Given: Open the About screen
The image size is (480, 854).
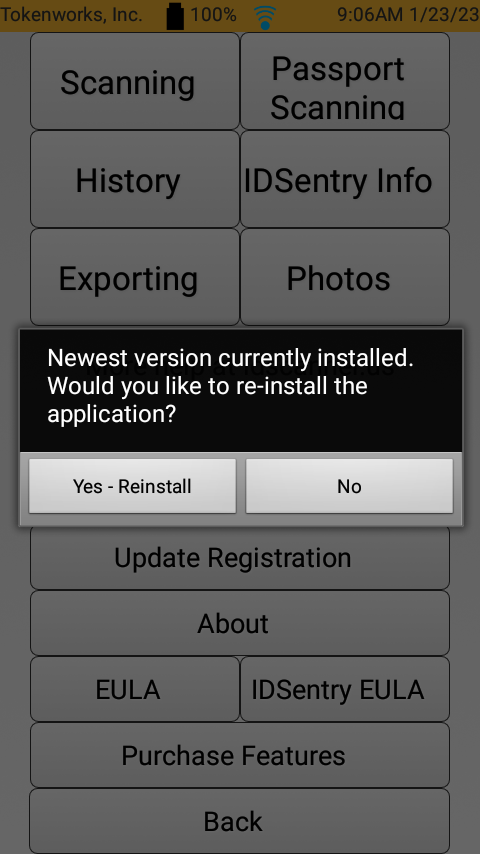Looking at the screenshot, I should click(x=240, y=623).
